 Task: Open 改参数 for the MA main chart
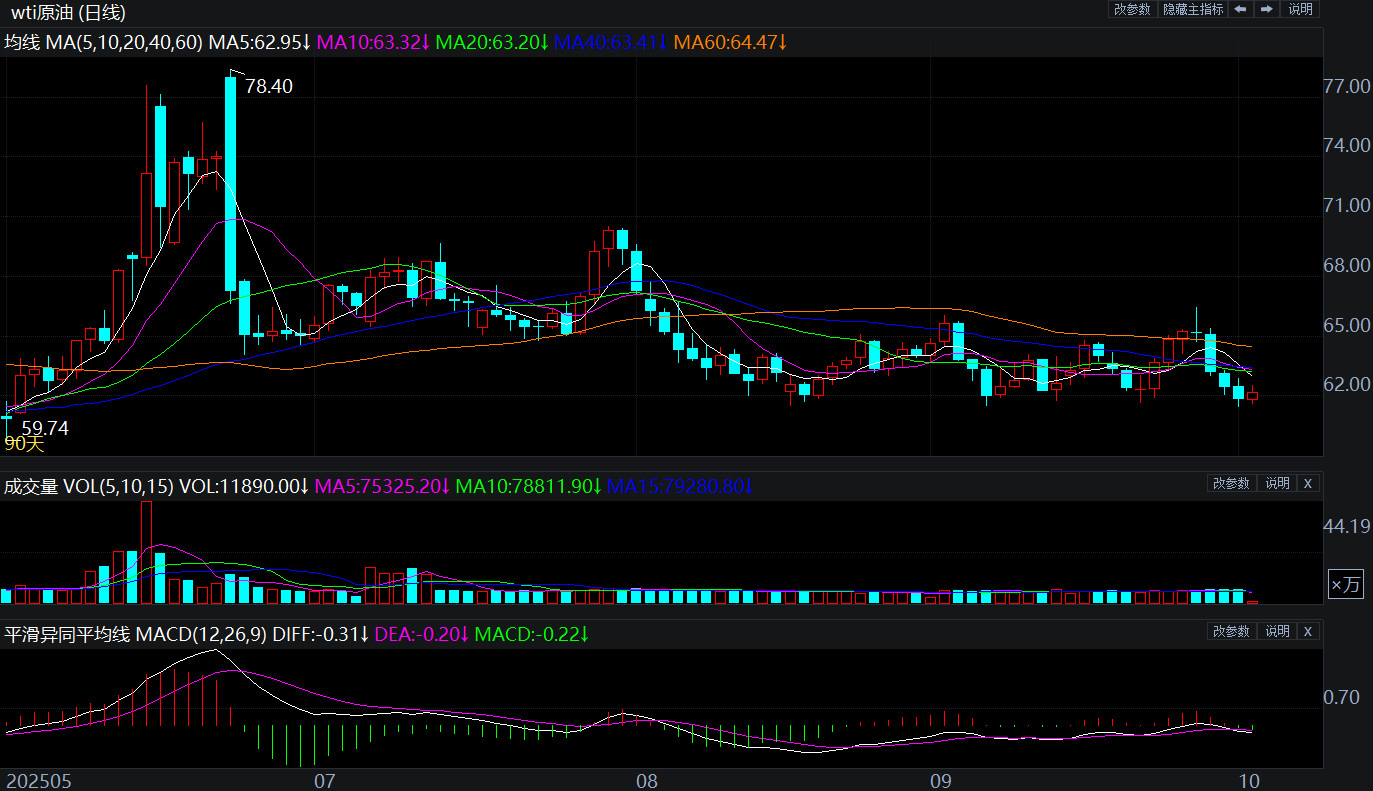(1132, 9)
